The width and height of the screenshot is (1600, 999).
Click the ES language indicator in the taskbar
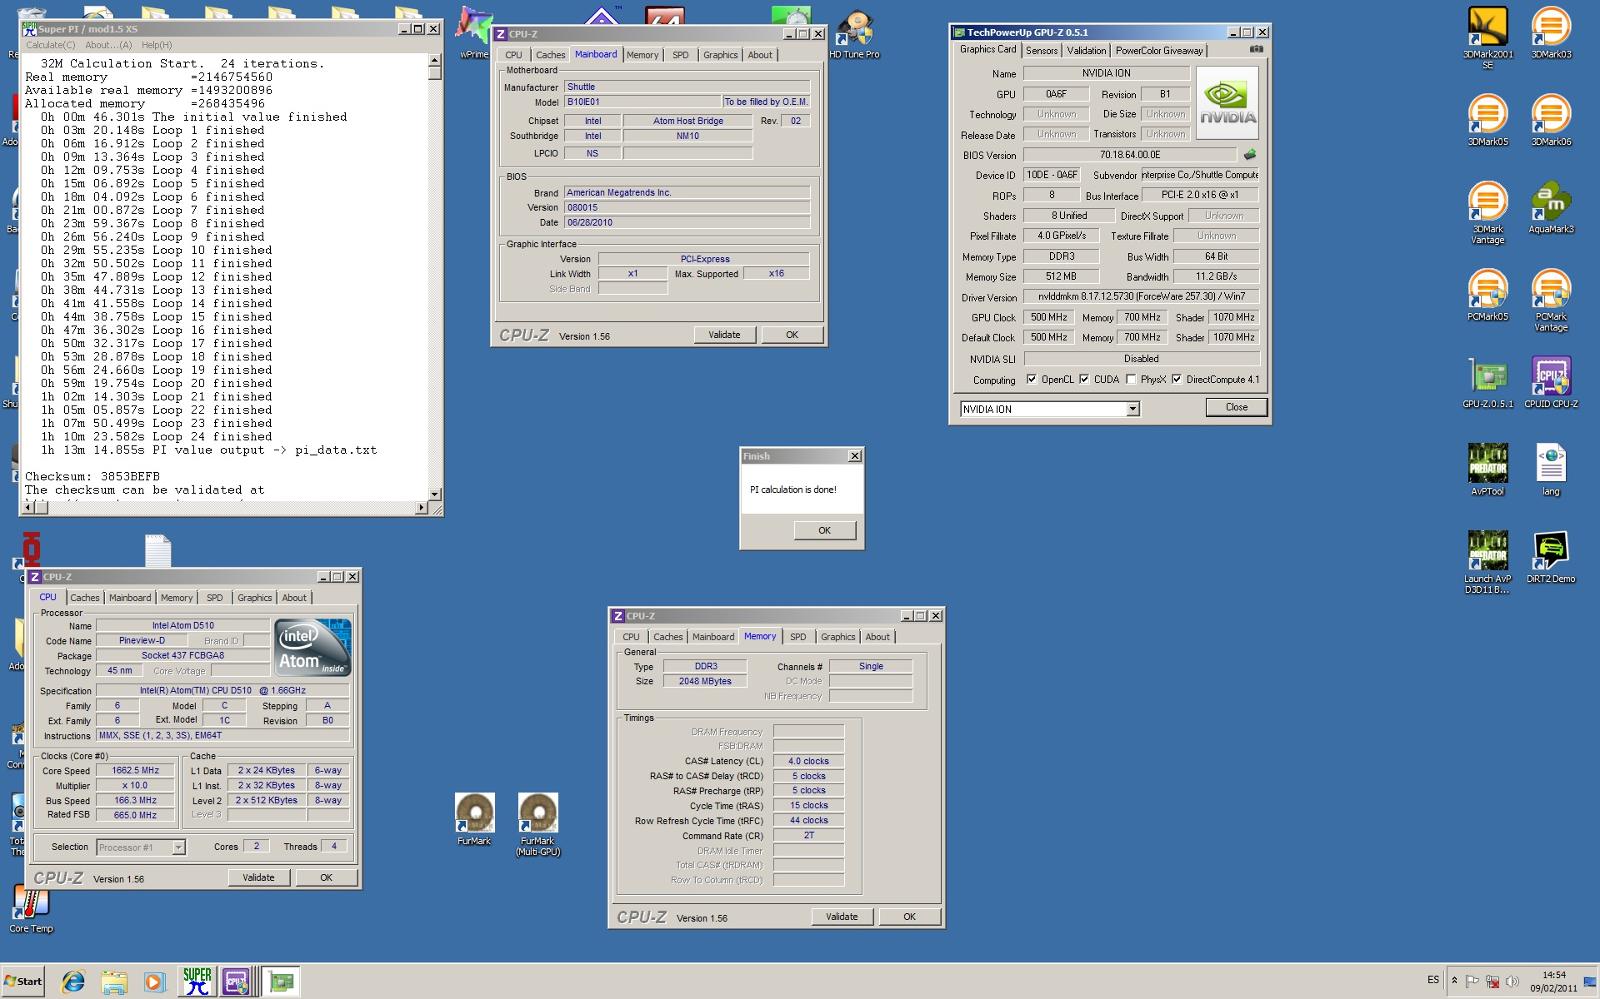[1433, 980]
